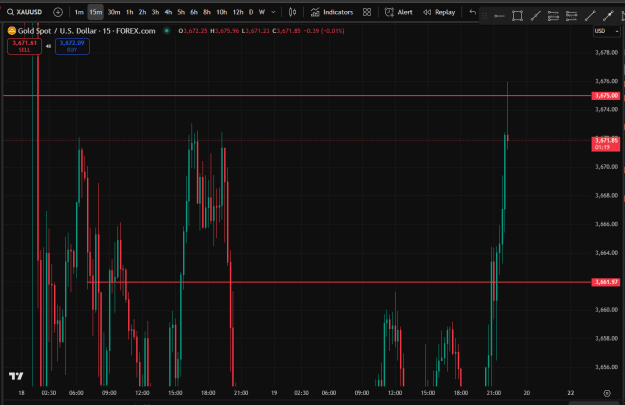Switch chart to 10h interval
625x405 pixels.
click(222, 12)
